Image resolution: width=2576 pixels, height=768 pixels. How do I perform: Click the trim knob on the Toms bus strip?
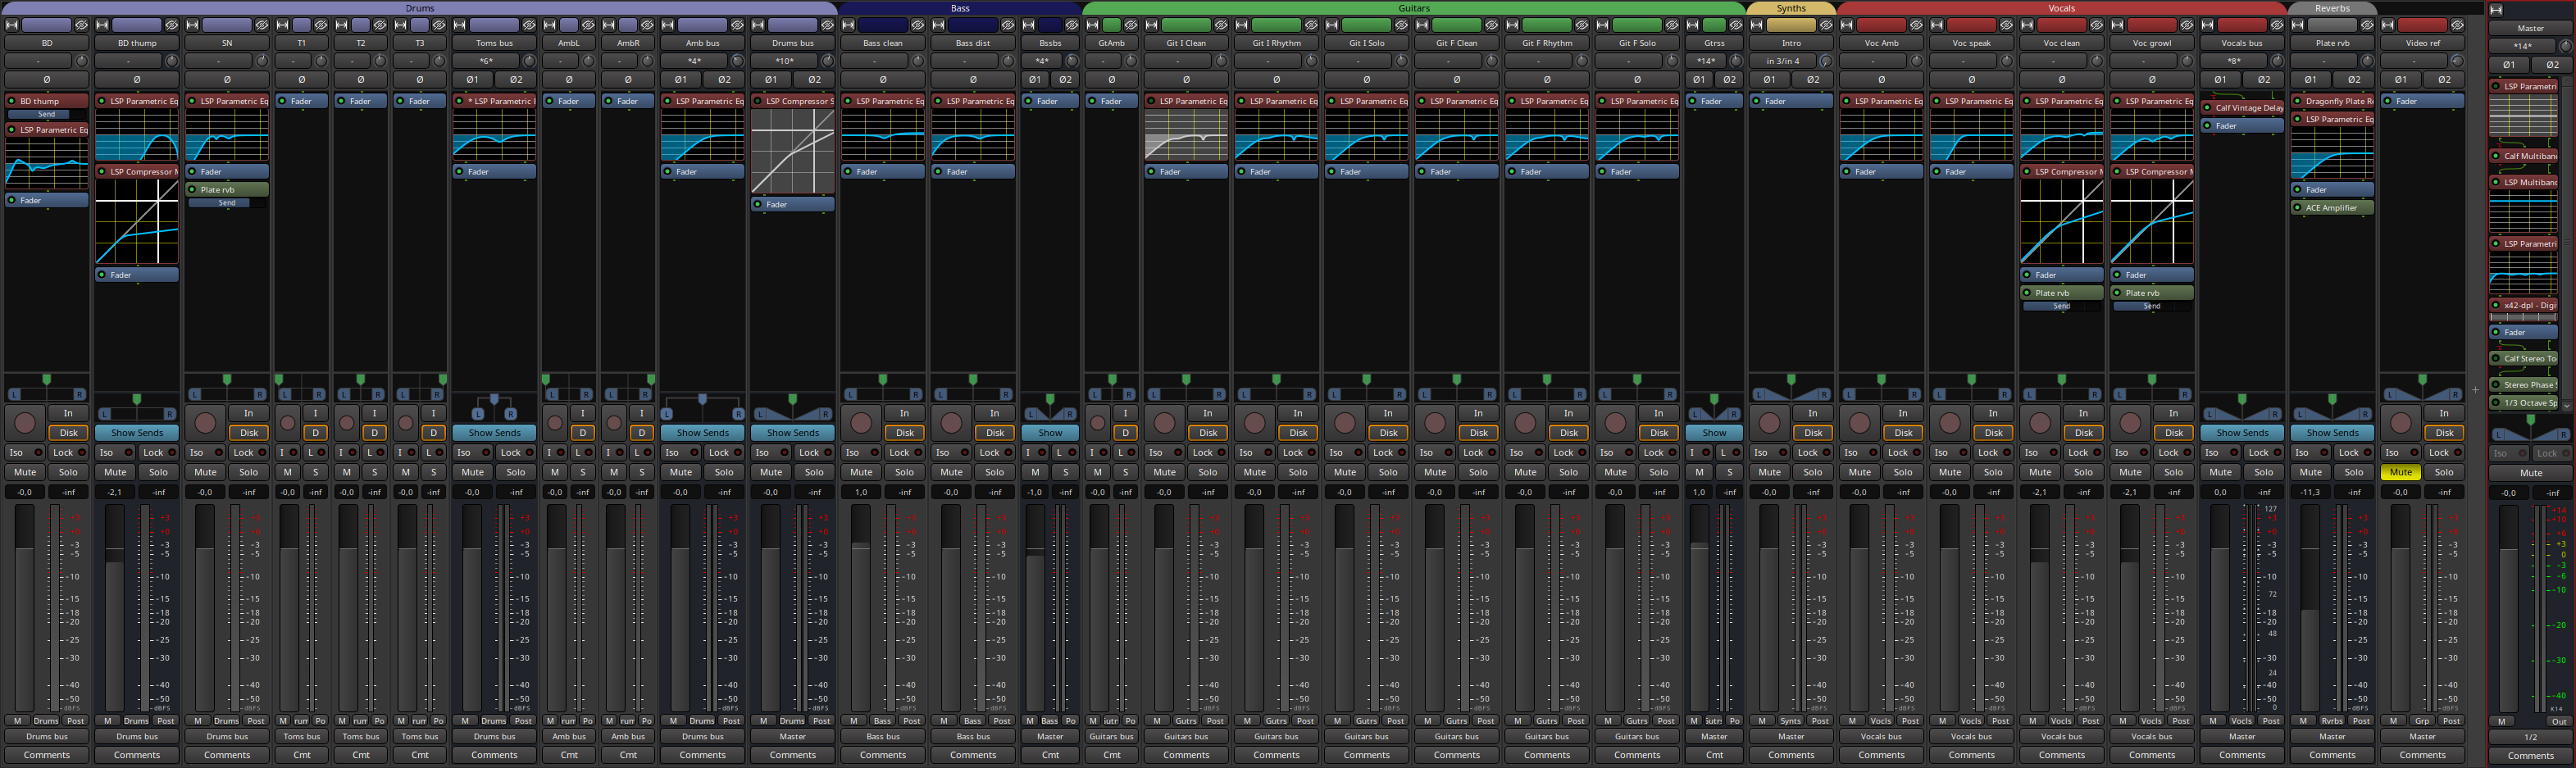click(x=529, y=61)
